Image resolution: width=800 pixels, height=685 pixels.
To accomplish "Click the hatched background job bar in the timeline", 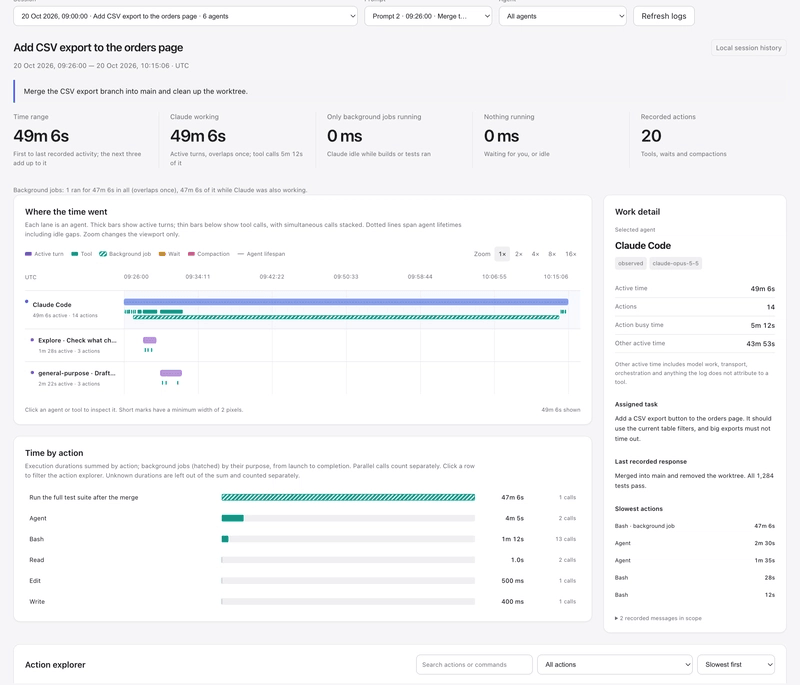I will pyautogui.click(x=346, y=317).
